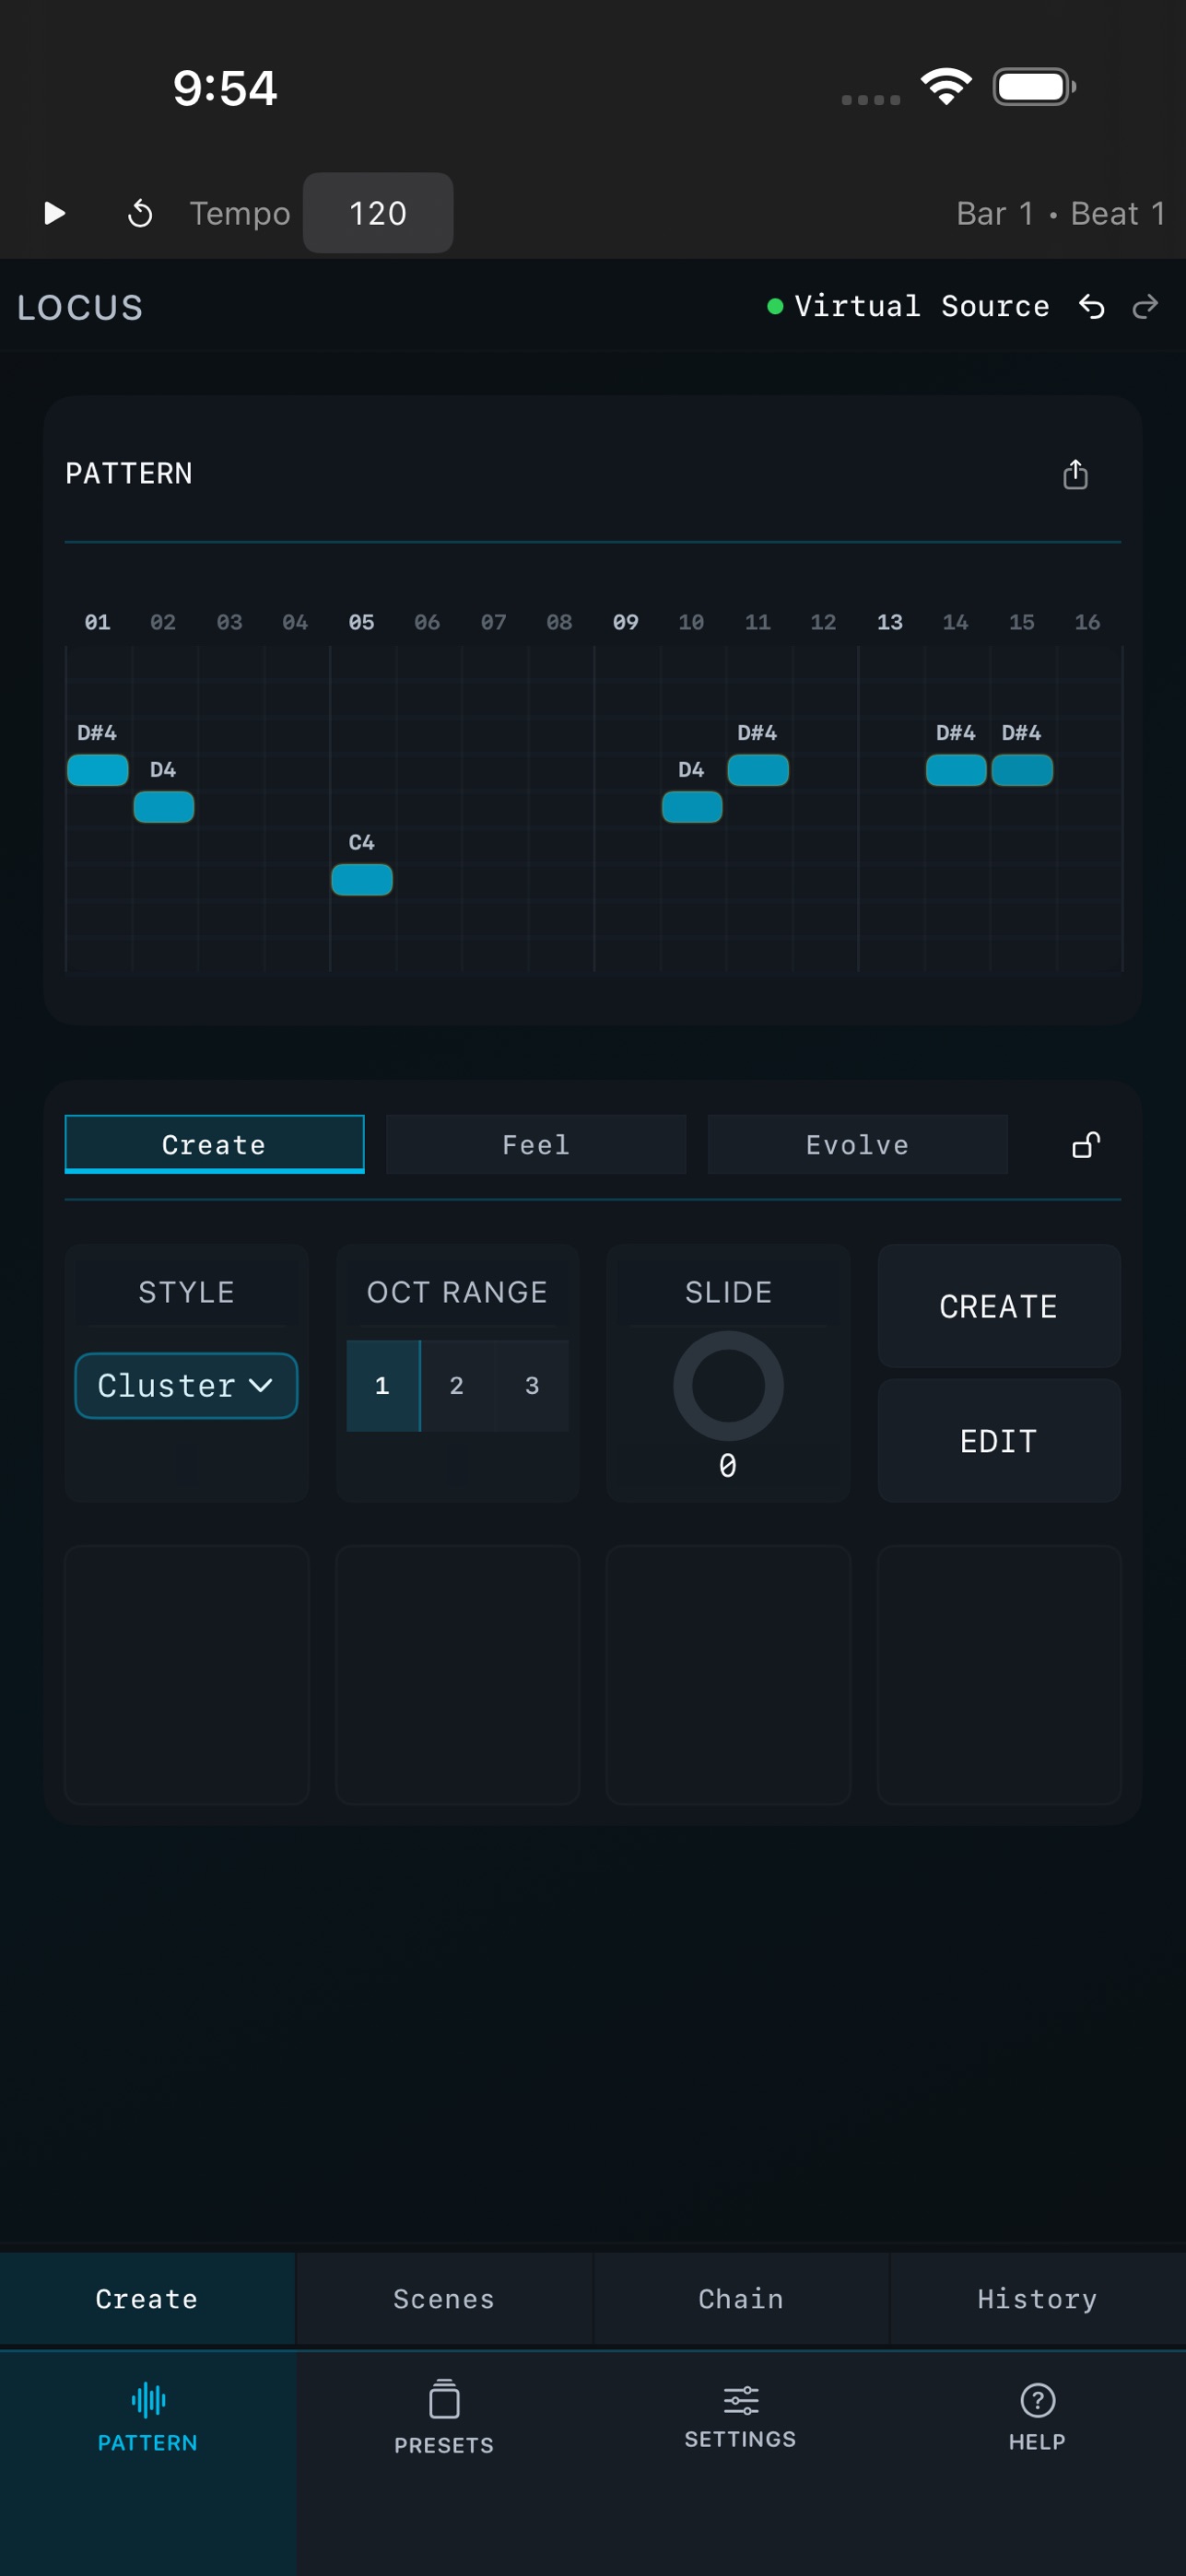
Task: Click the share pattern icon
Action: point(1075,474)
